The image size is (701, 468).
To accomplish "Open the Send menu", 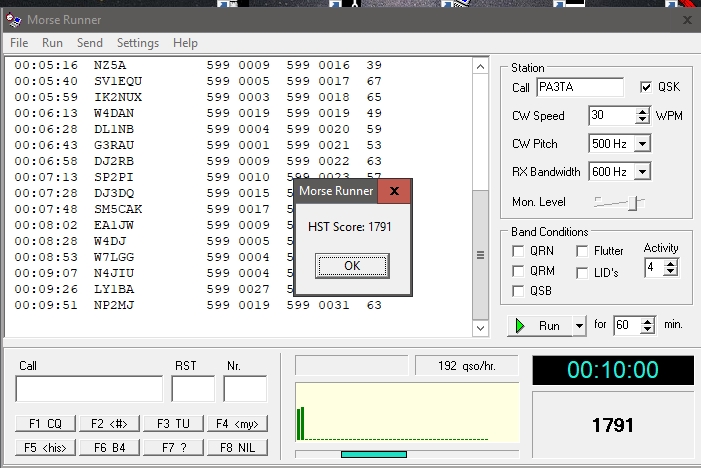I will coord(89,43).
